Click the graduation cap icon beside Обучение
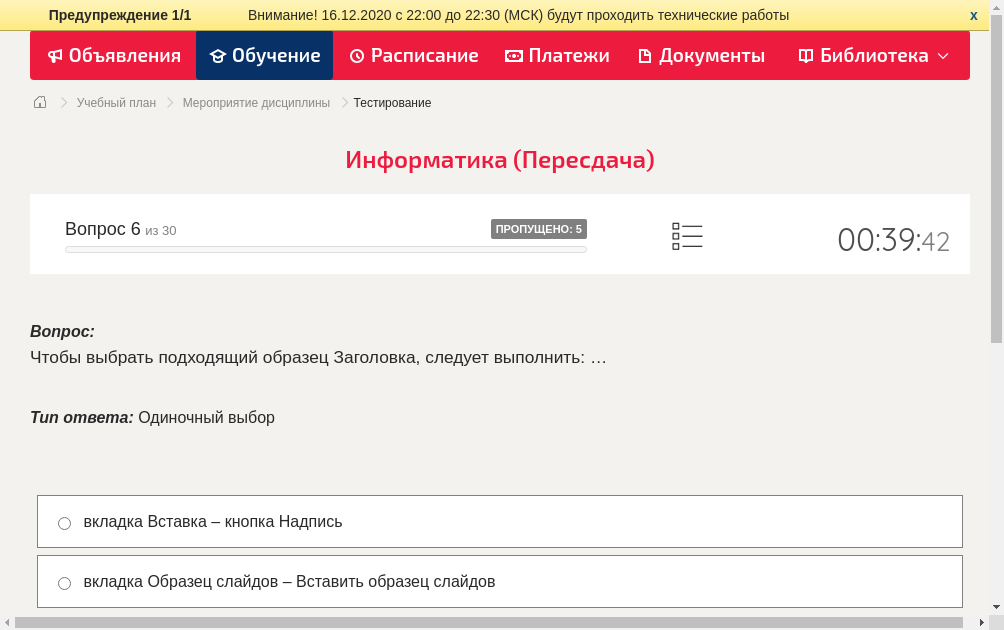This screenshot has height=630, width=1004. [218, 56]
